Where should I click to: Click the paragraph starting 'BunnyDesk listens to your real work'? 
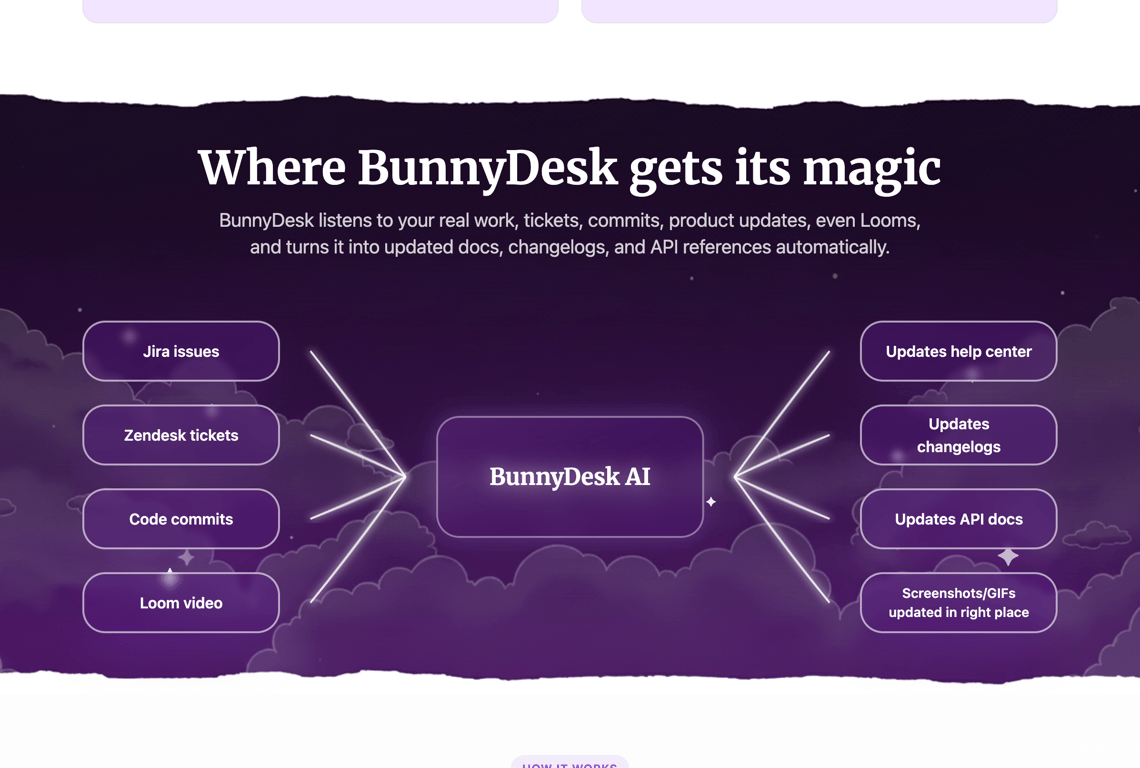570,233
